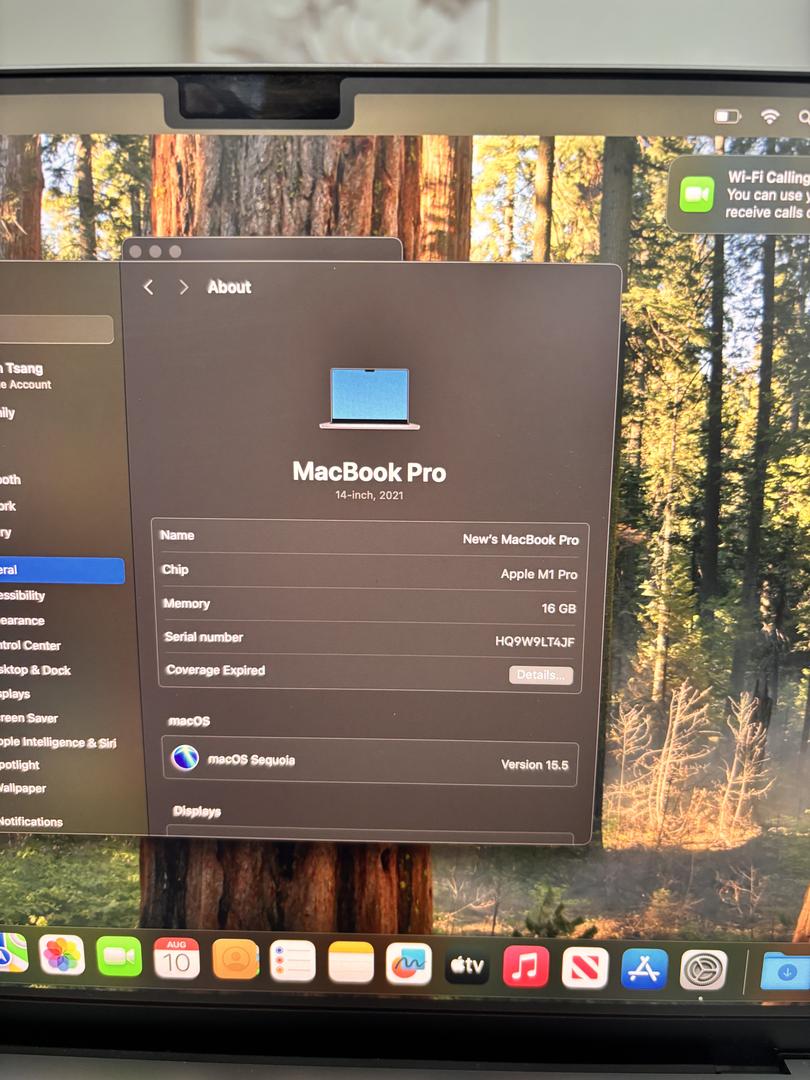This screenshot has width=810, height=1080.
Task: Click the "14-inch, 2021" model text
Action: tap(370, 495)
